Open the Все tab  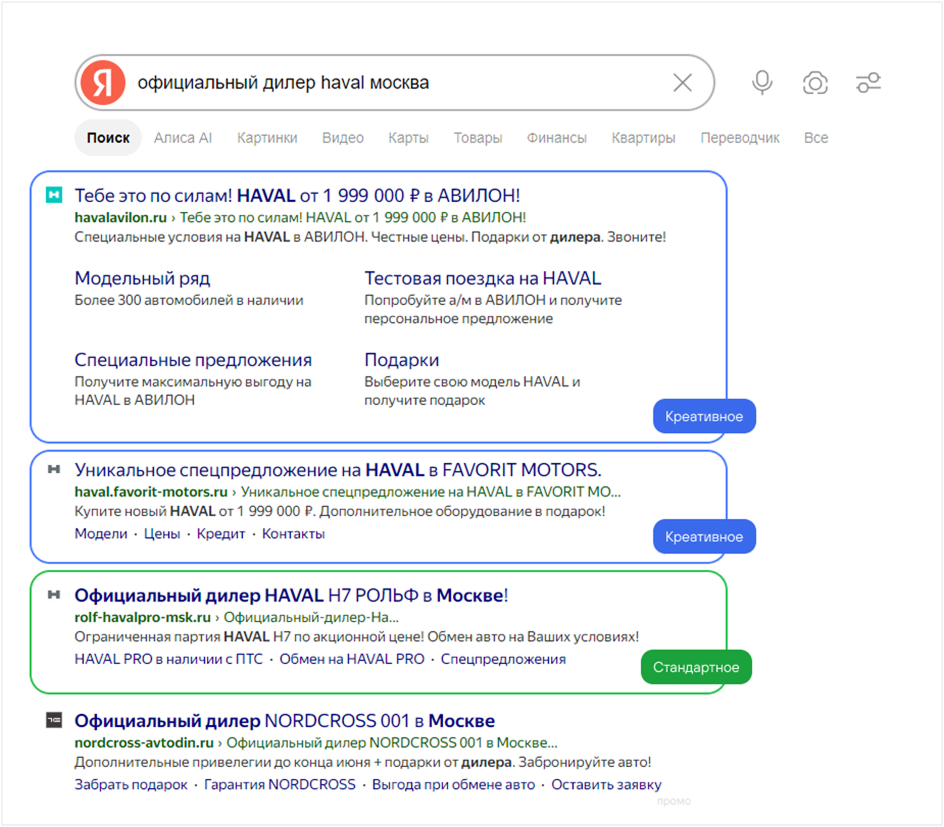(x=816, y=138)
